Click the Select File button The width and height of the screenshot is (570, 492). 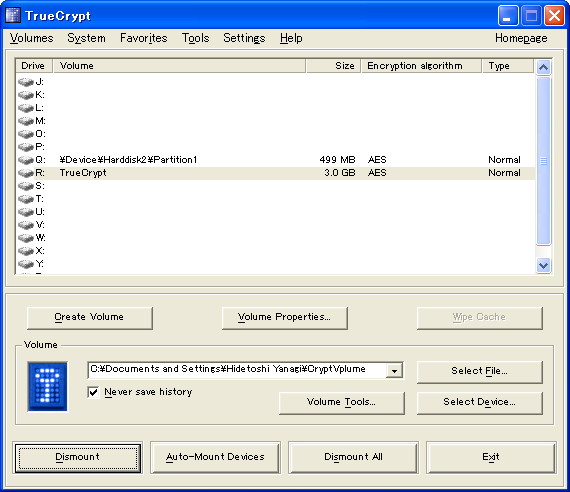[479, 372]
